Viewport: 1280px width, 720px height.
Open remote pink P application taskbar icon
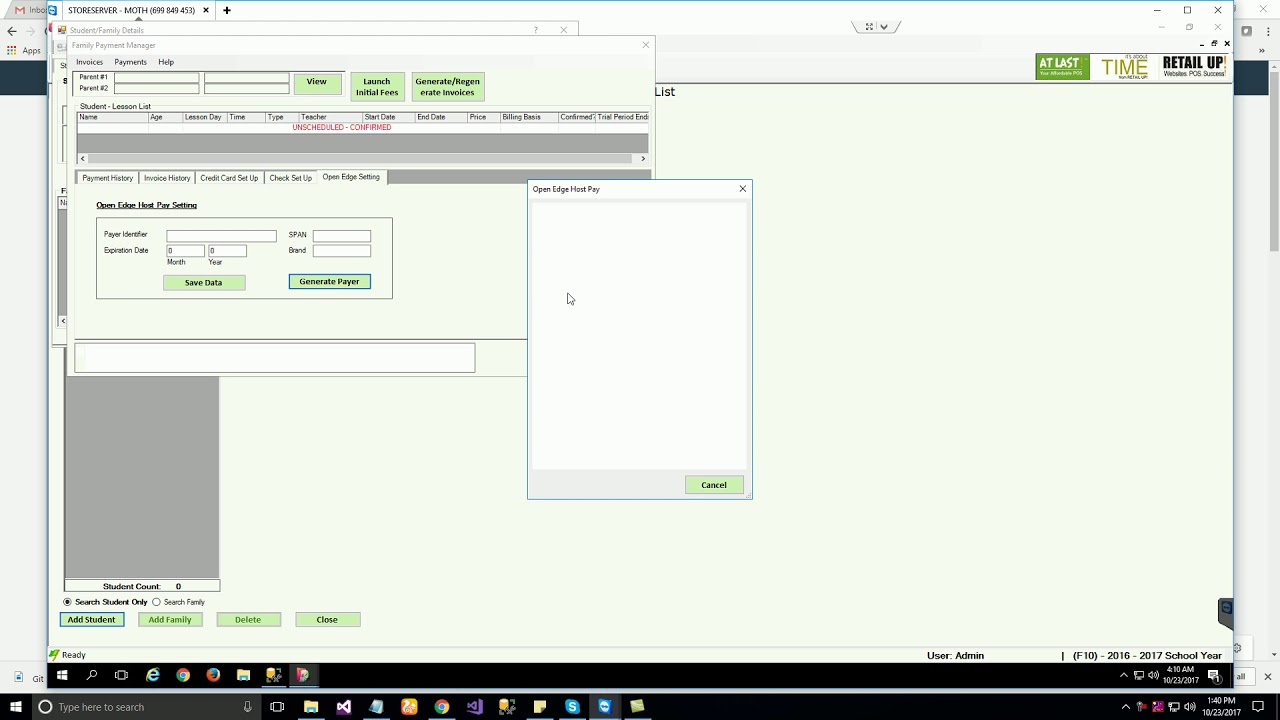(302, 675)
